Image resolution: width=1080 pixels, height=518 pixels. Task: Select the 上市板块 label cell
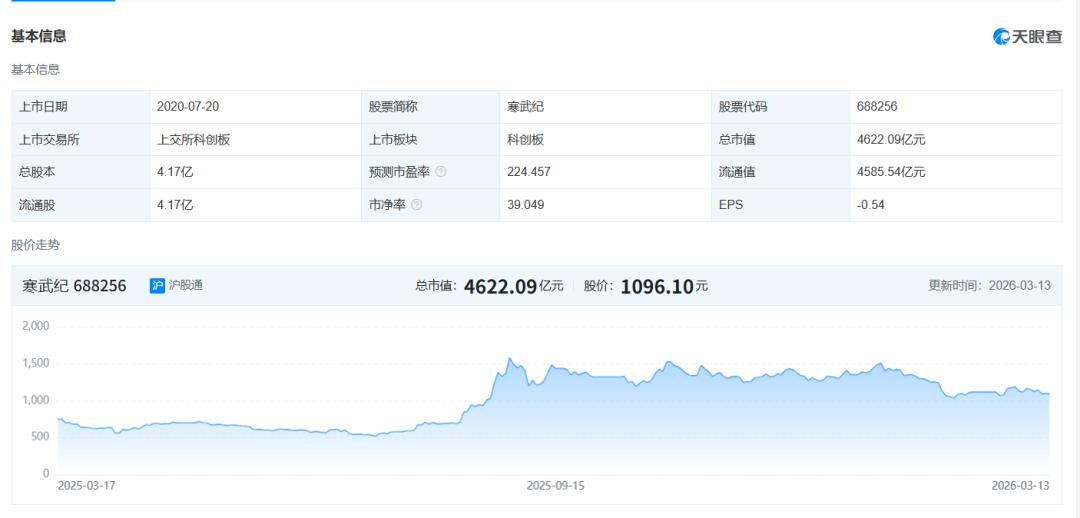point(430,140)
